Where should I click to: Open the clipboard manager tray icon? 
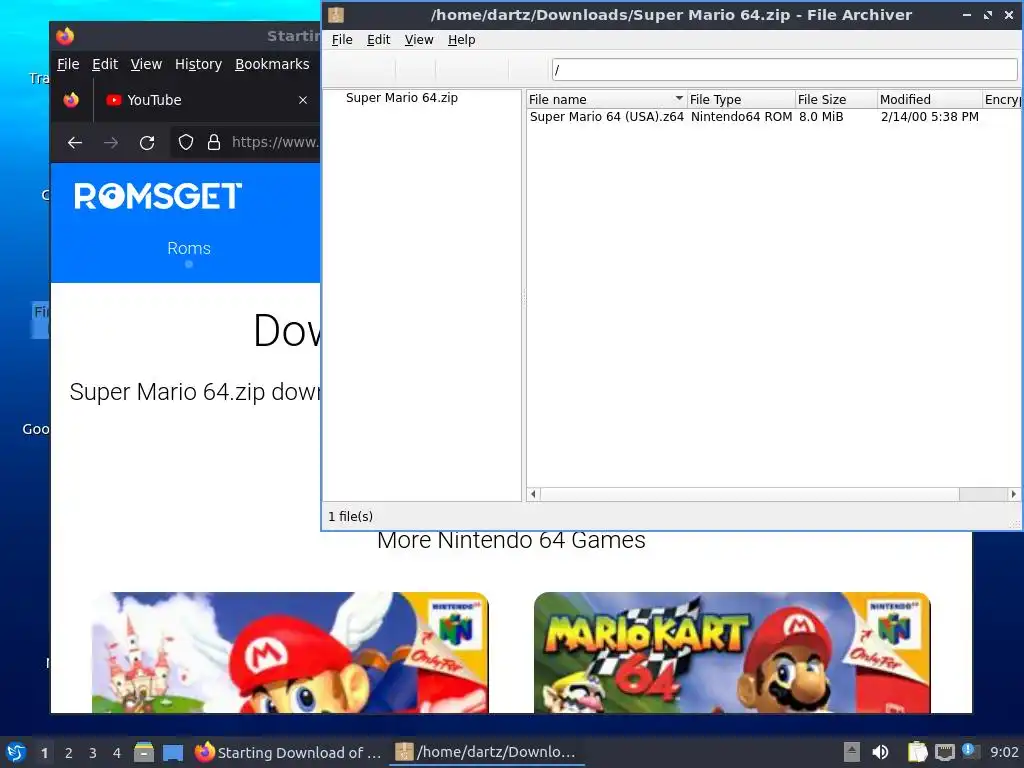click(918, 752)
